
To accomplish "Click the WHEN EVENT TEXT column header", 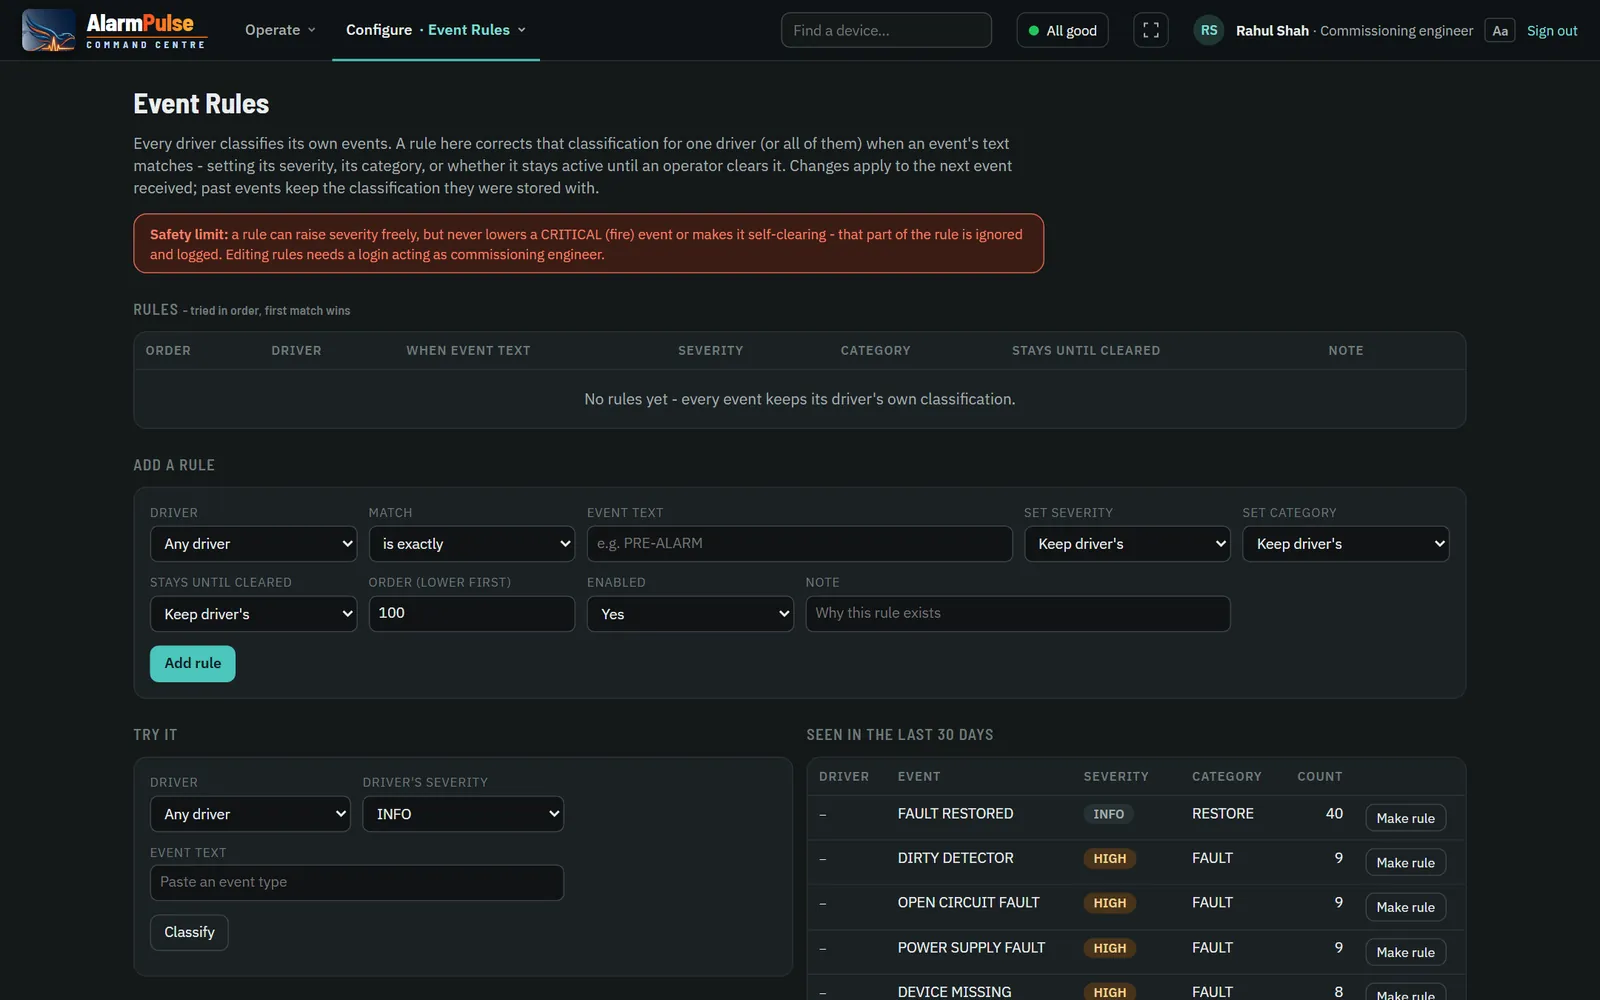I will coord(468,350).
